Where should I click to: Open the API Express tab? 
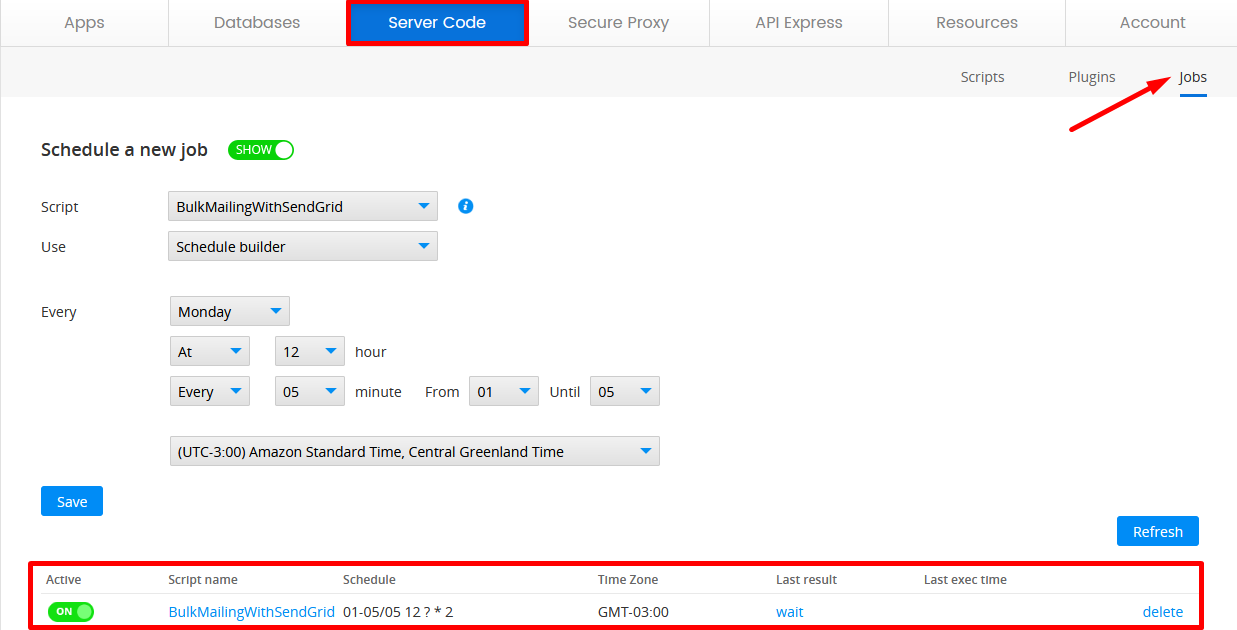pos(799,22)
